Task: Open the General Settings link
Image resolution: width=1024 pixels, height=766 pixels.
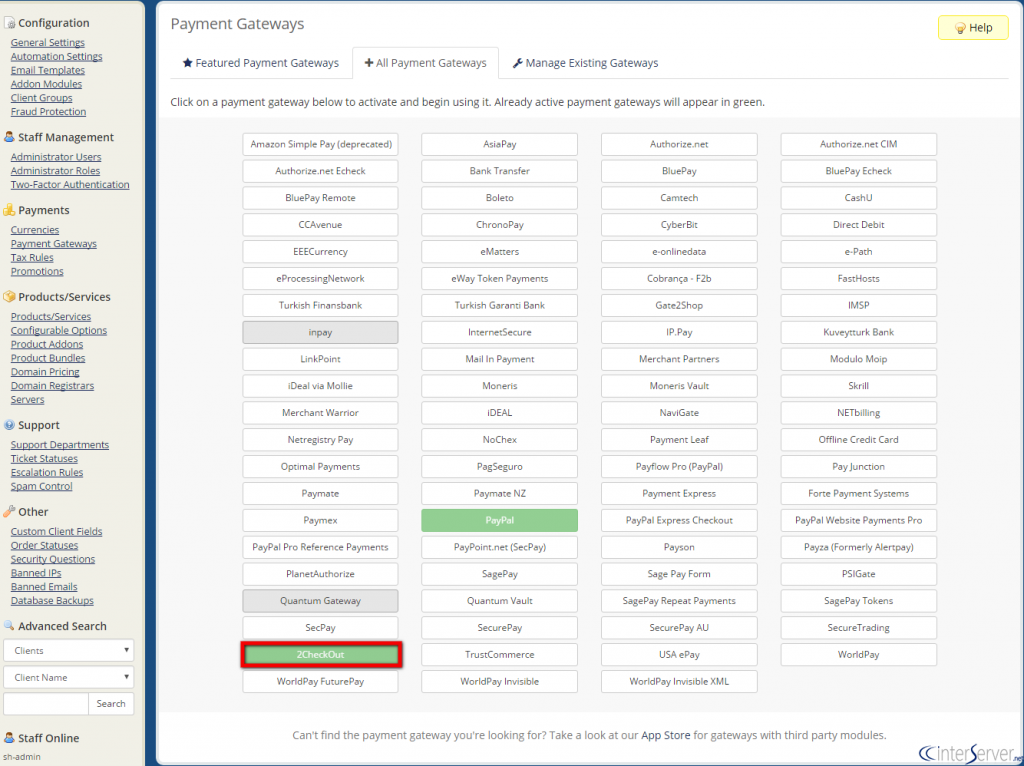Action: pos(48,42)
